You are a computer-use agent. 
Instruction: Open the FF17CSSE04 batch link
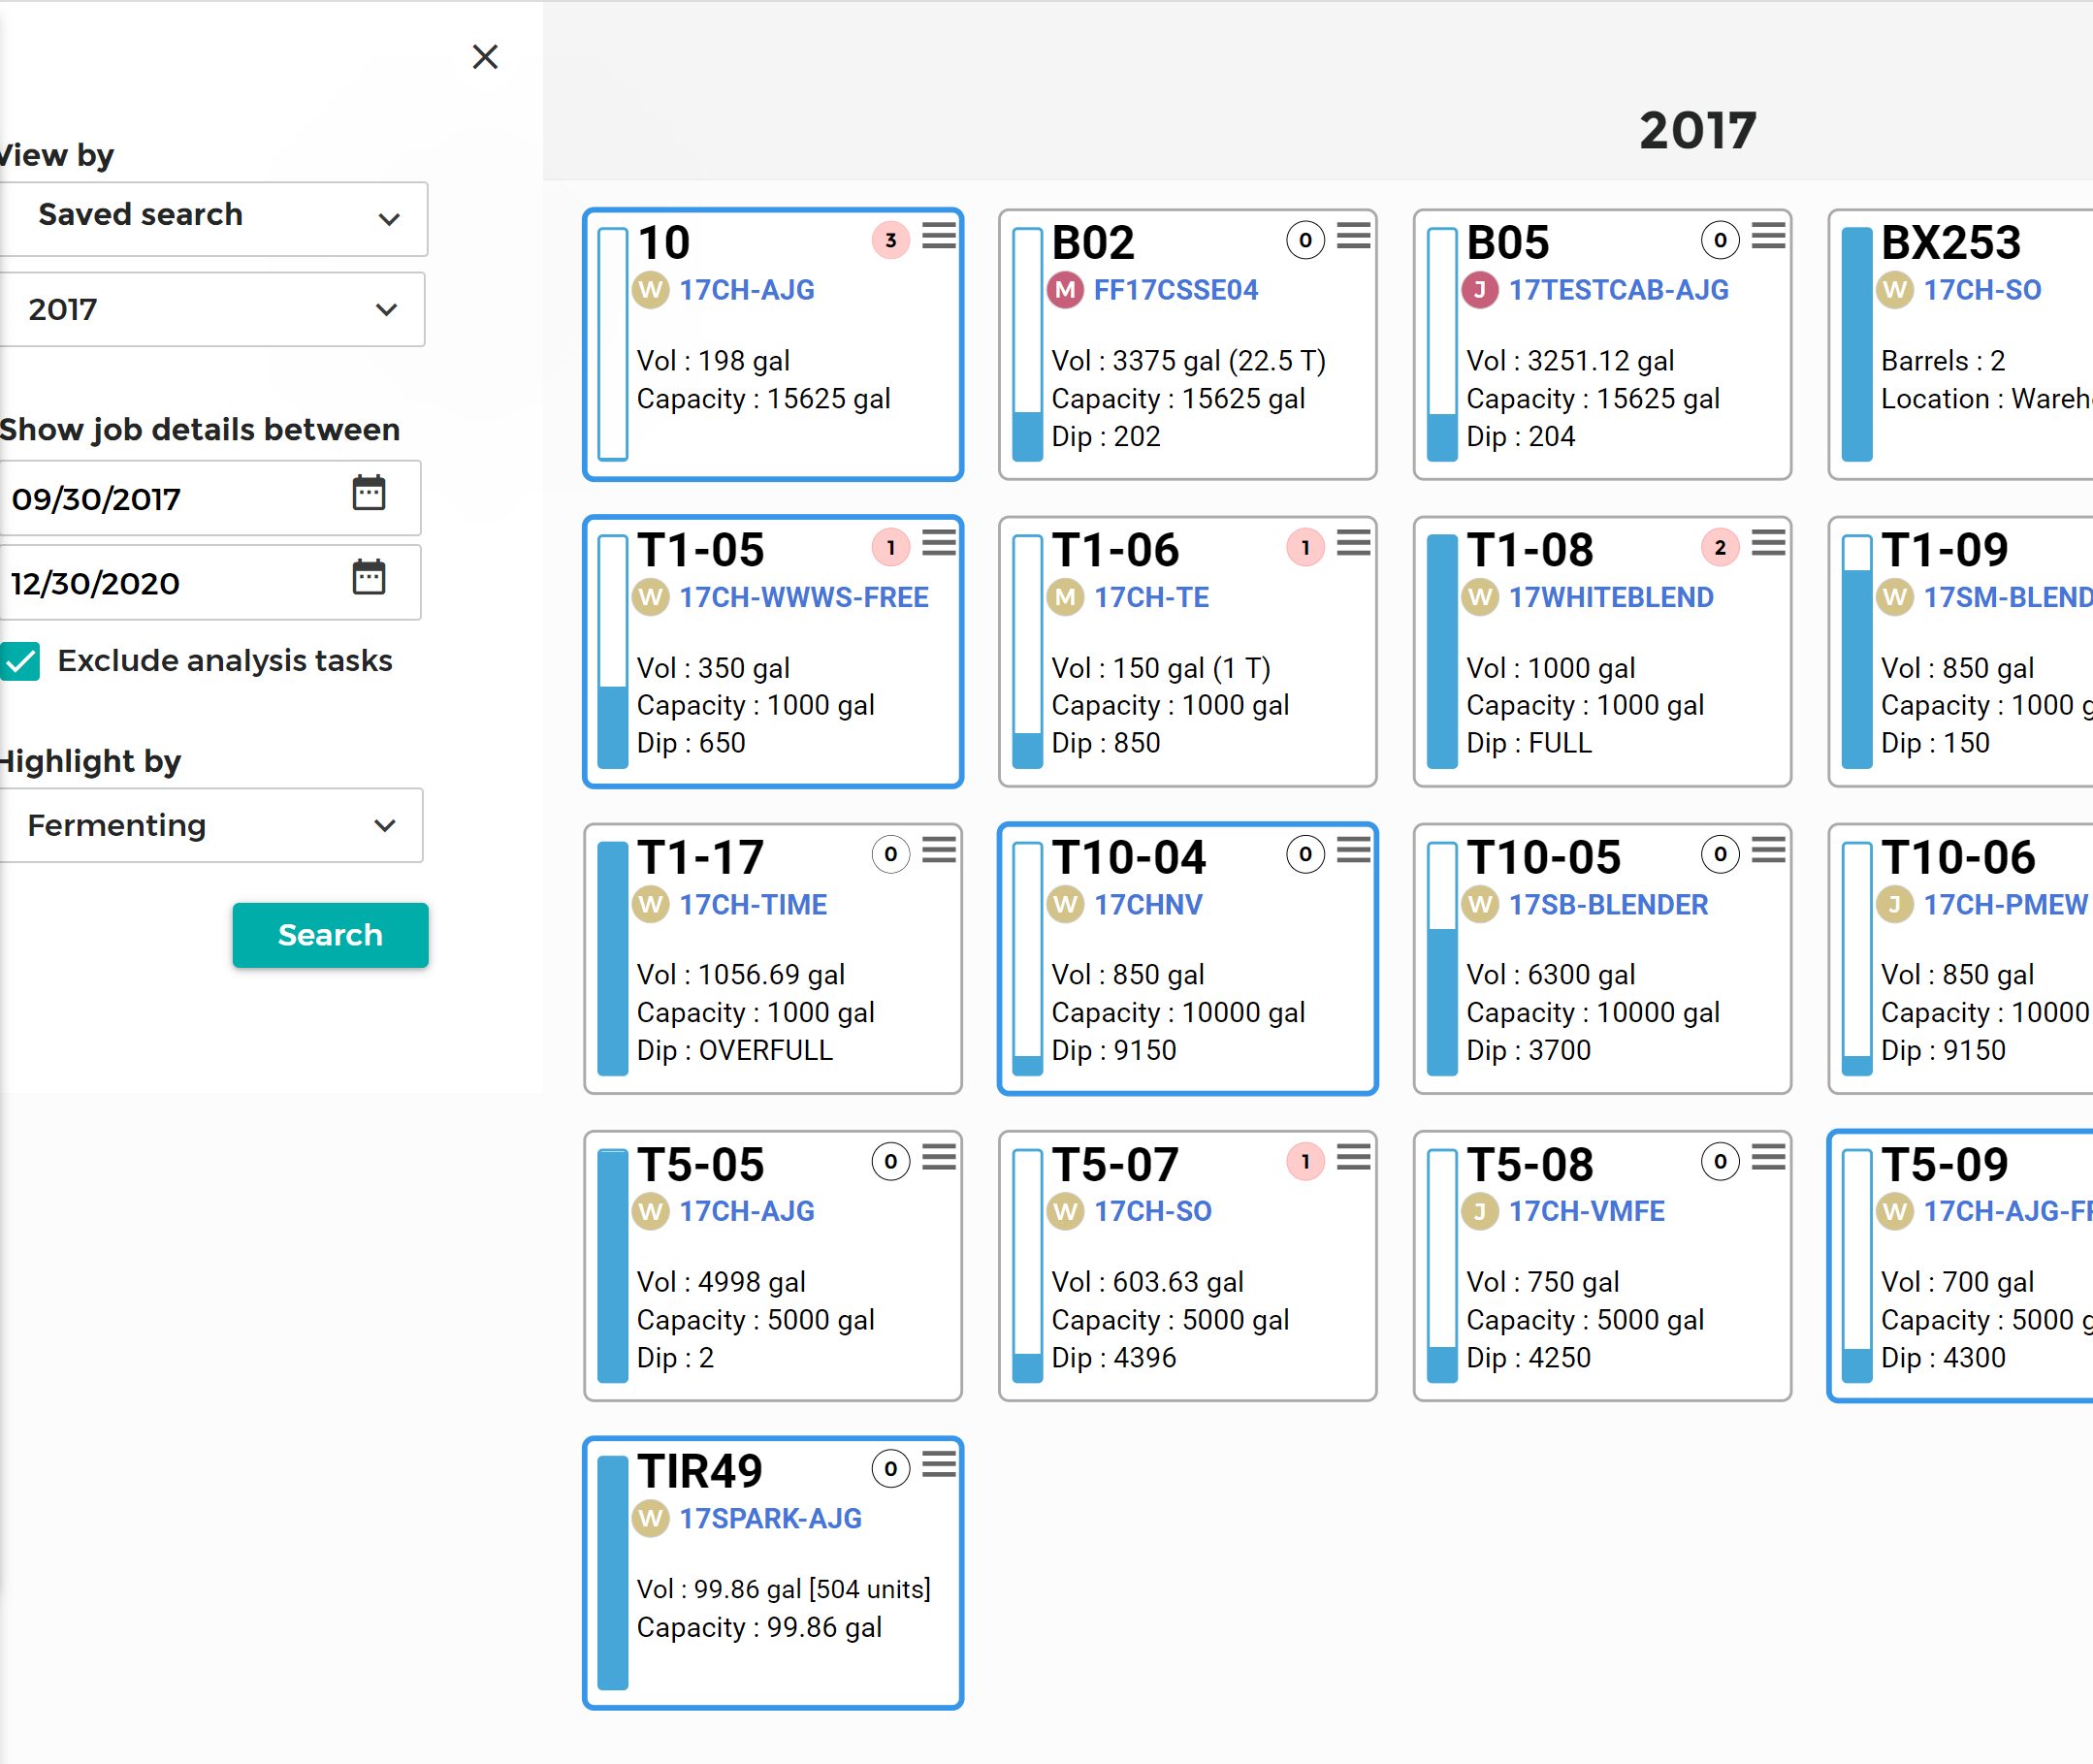1176,290
